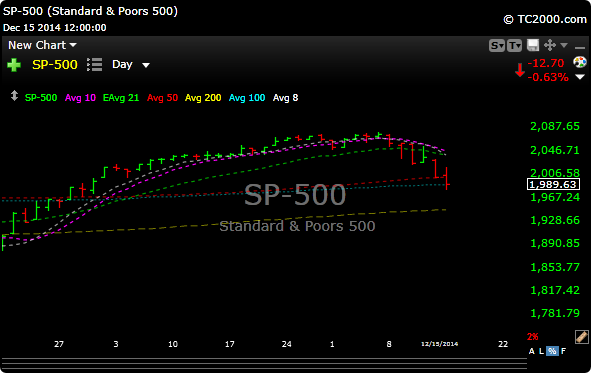Click the 2,046.71 price axis label
This screenshot has width=591, height=373.
[555, 150]
